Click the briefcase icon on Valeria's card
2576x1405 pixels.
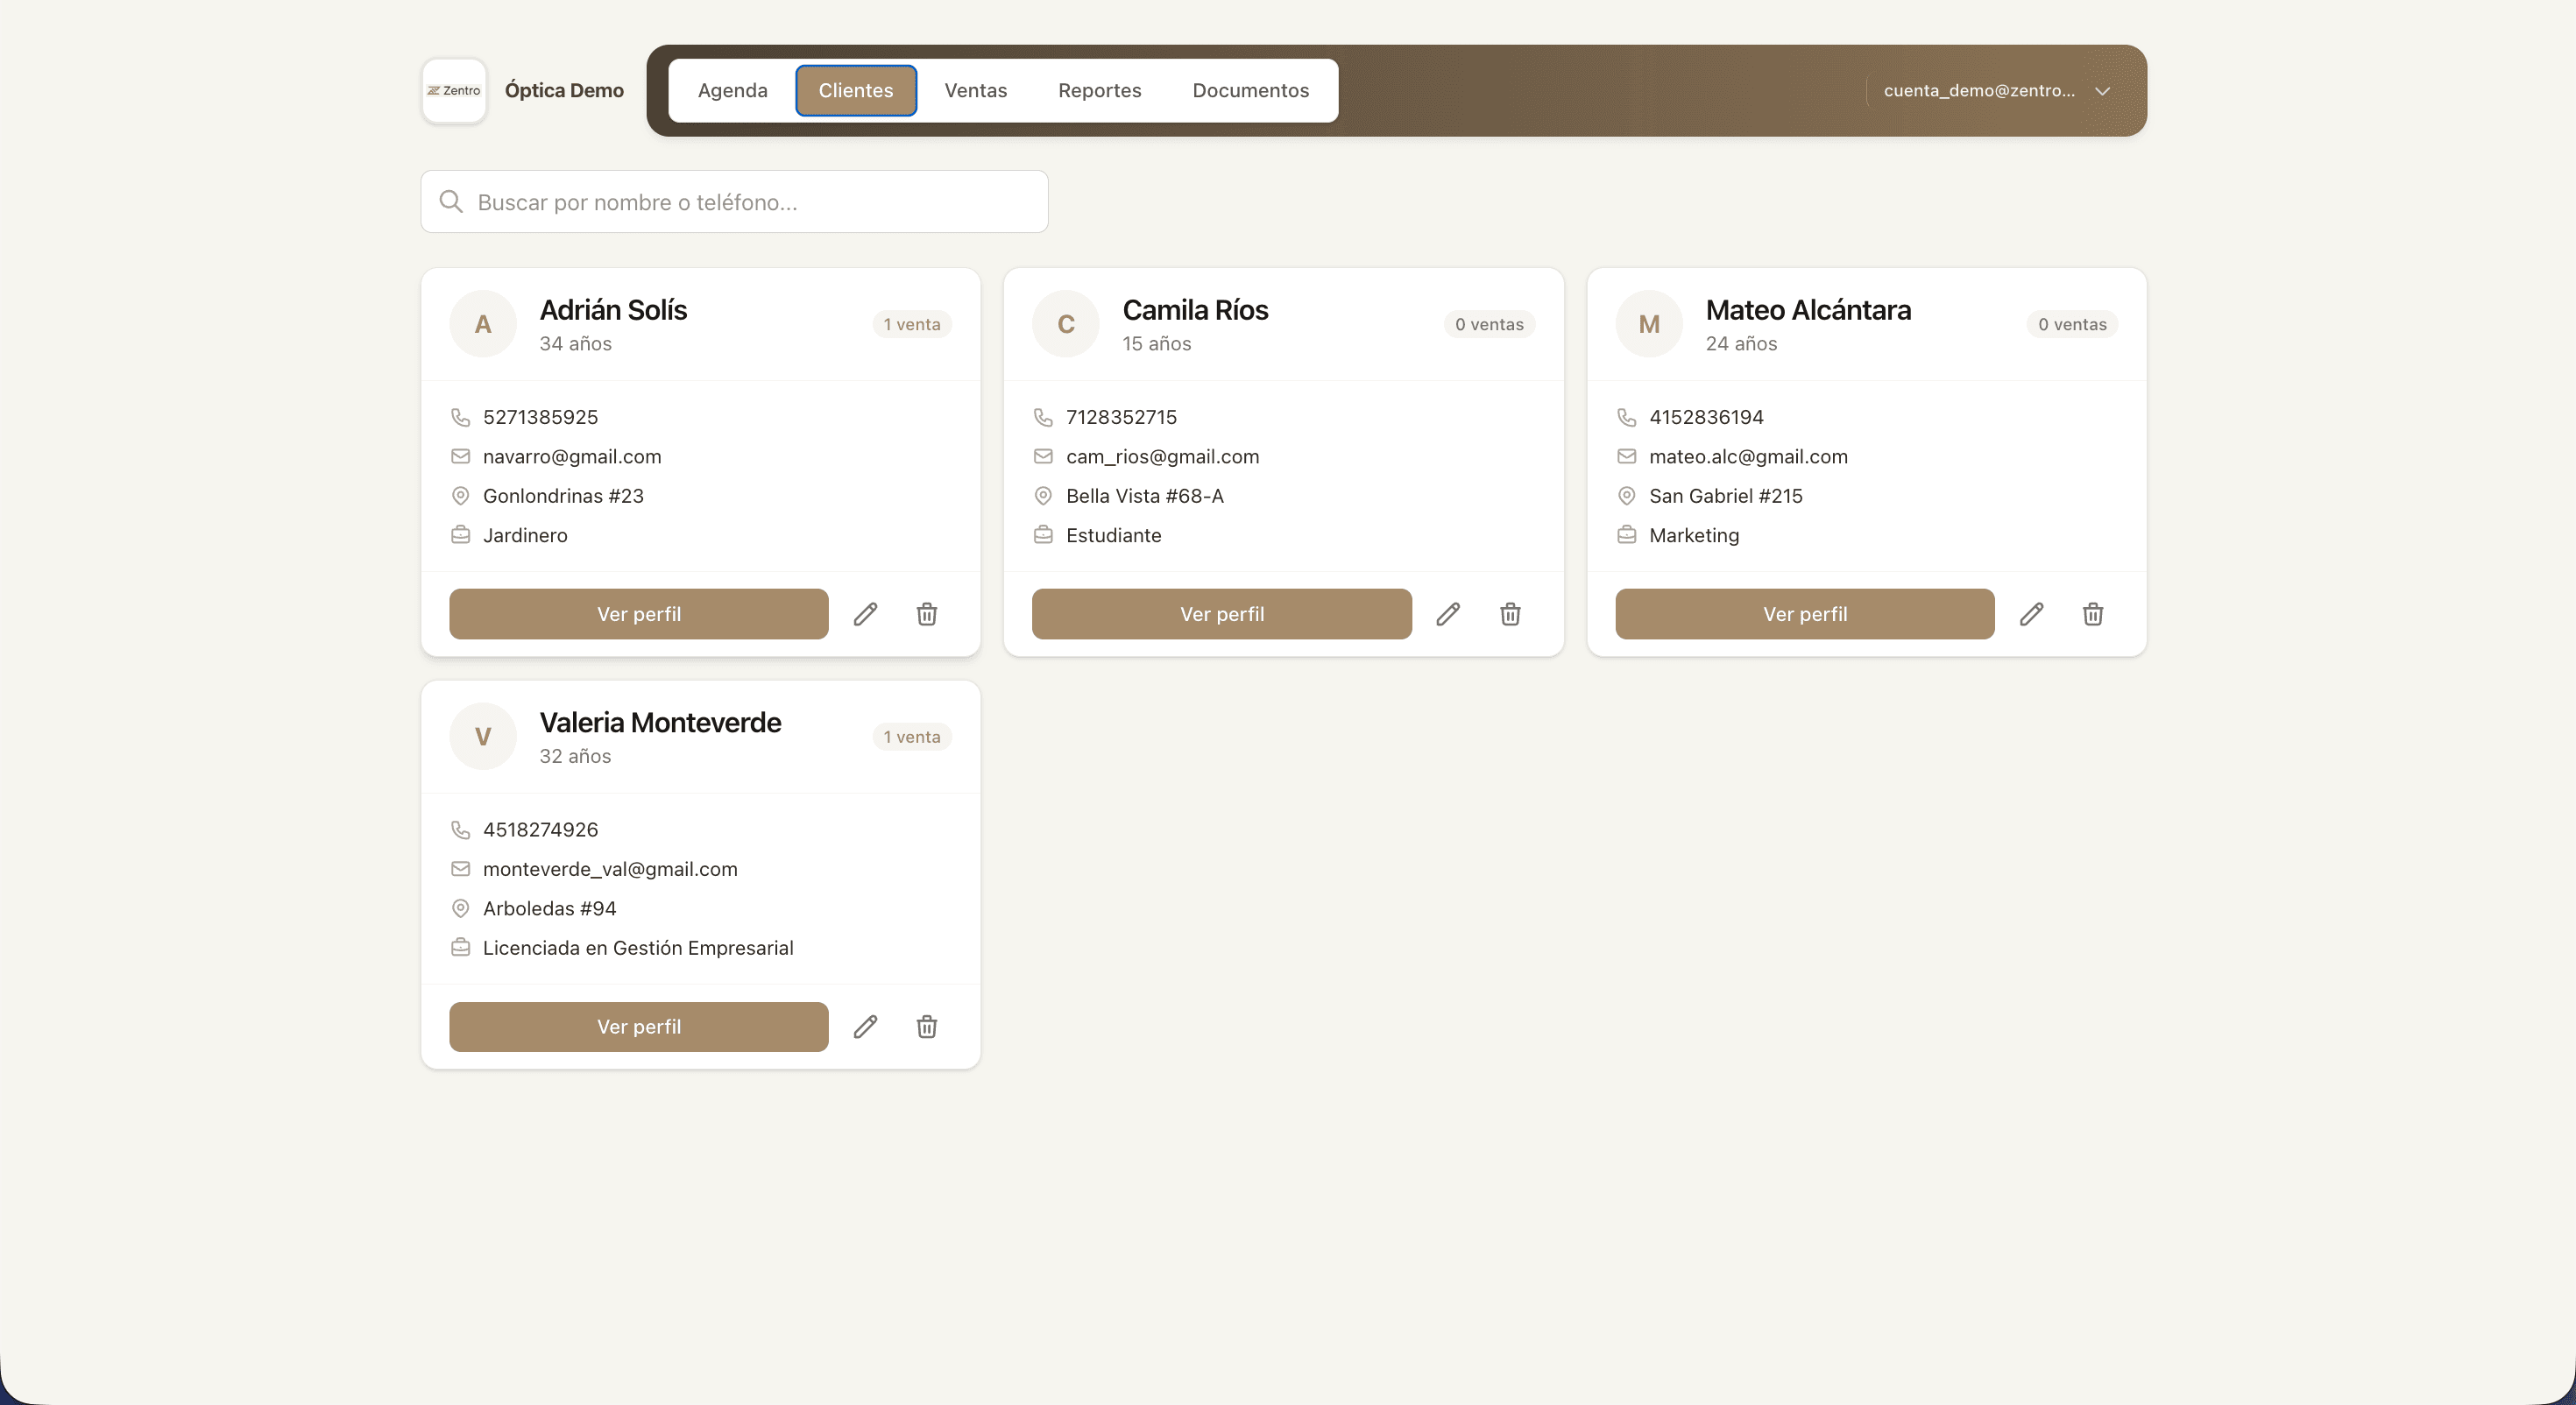click(x=460, y=947)
